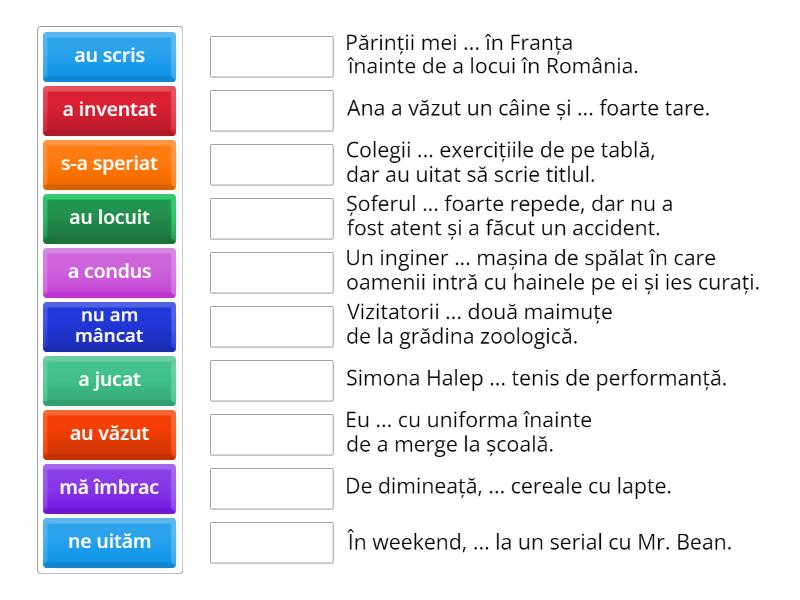Select the green 'au locuit' answer tile
This screenshot has width=800, height=600.
(109, 218)
